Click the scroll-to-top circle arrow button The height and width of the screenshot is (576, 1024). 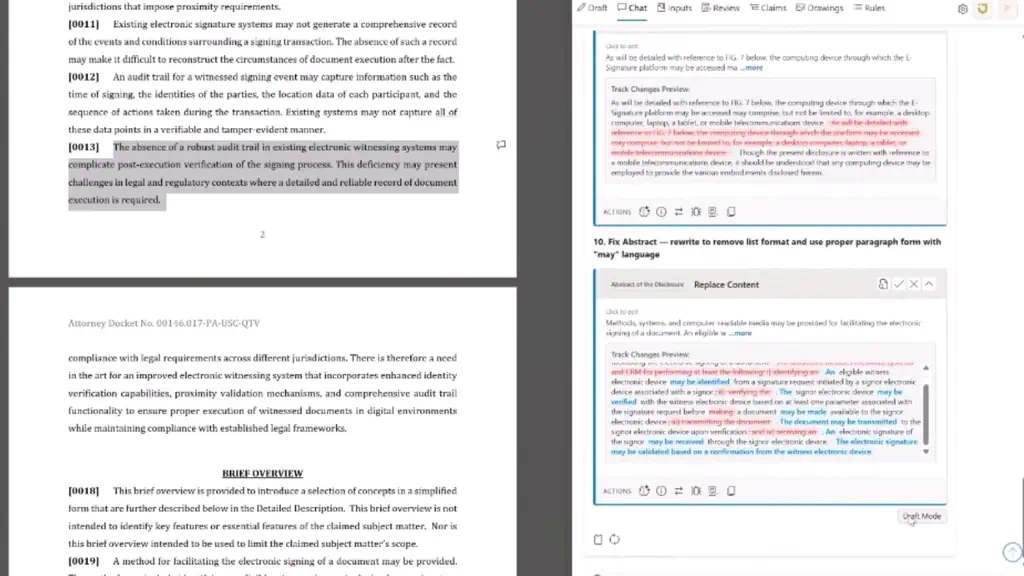click(x=1012, y=552)
